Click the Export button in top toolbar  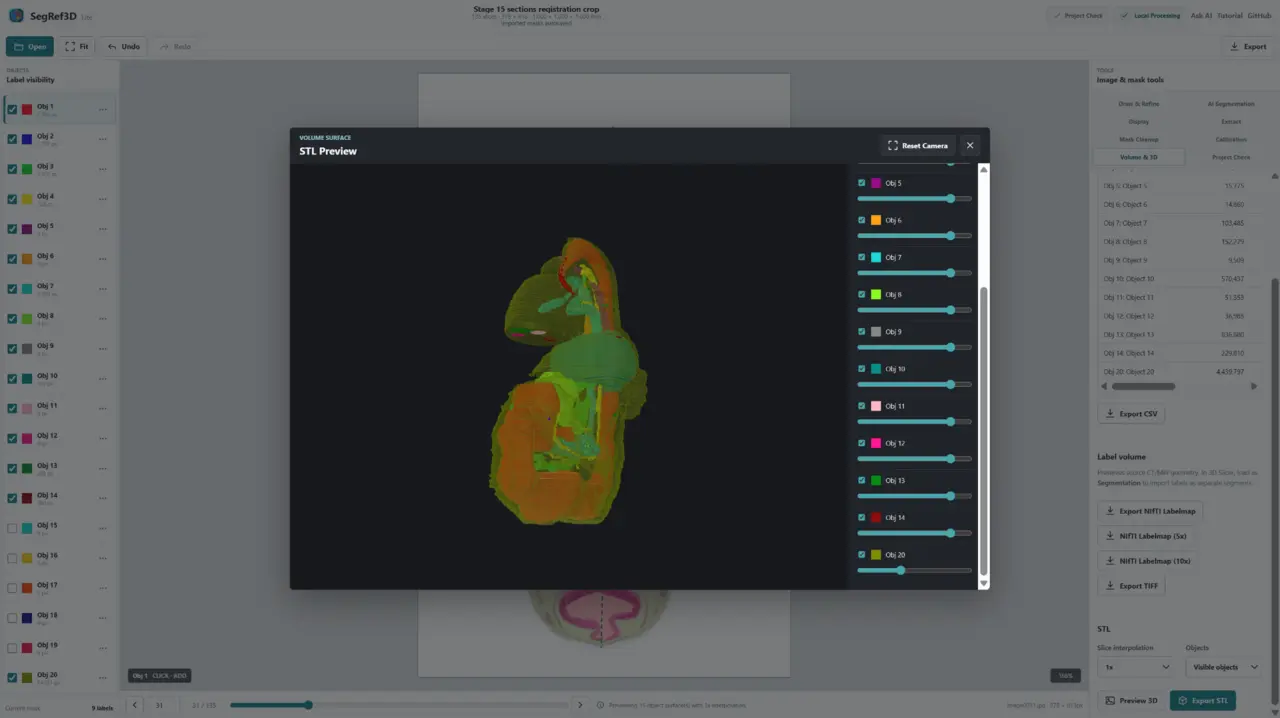click(1247, 46)
